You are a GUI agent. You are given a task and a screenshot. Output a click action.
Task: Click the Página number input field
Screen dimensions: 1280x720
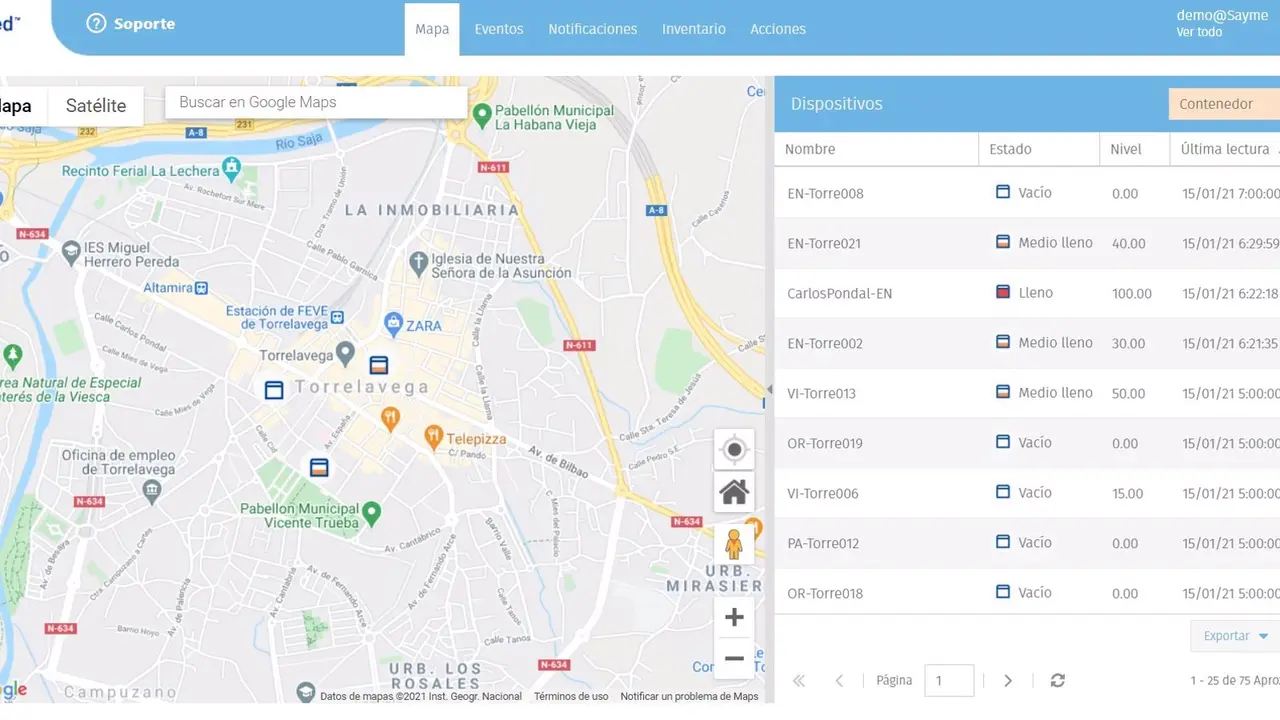(948, 680)
